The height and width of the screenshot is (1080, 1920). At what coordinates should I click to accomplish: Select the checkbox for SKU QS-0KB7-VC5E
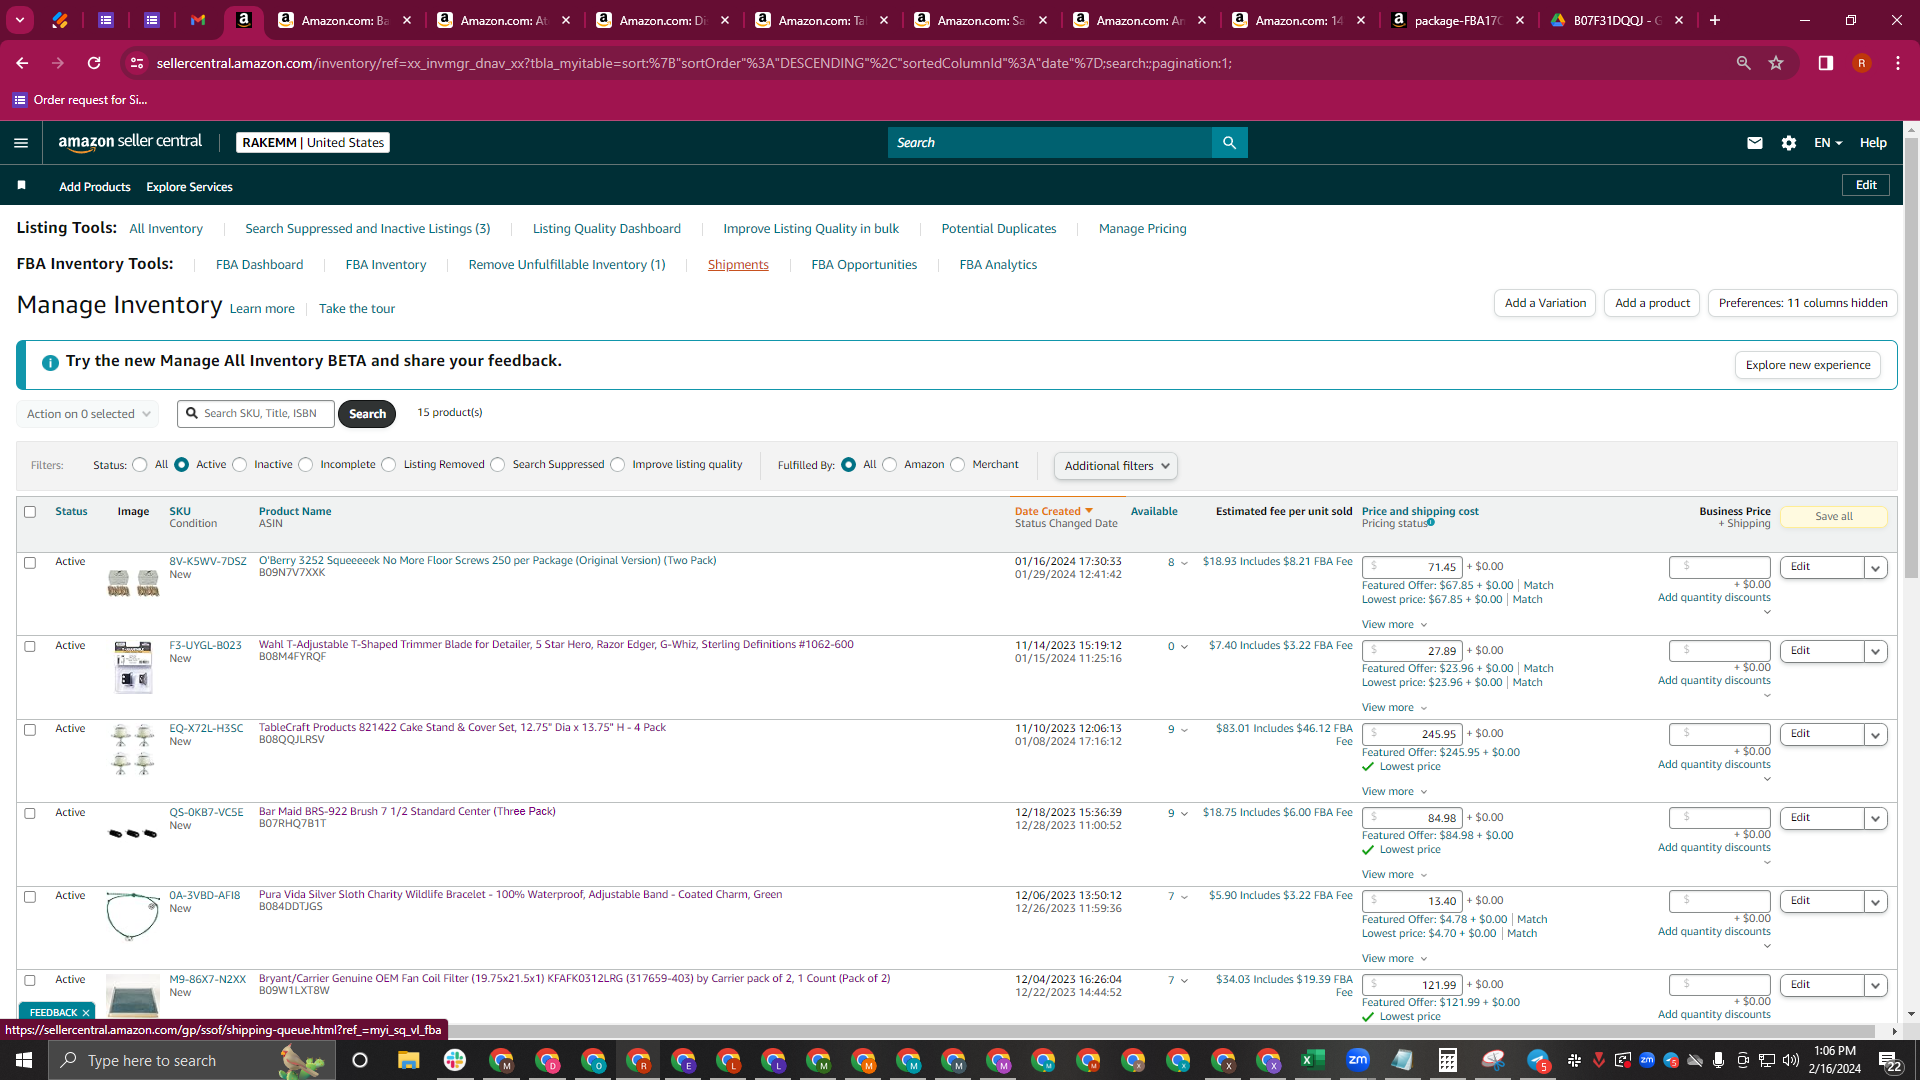point(30,814)
